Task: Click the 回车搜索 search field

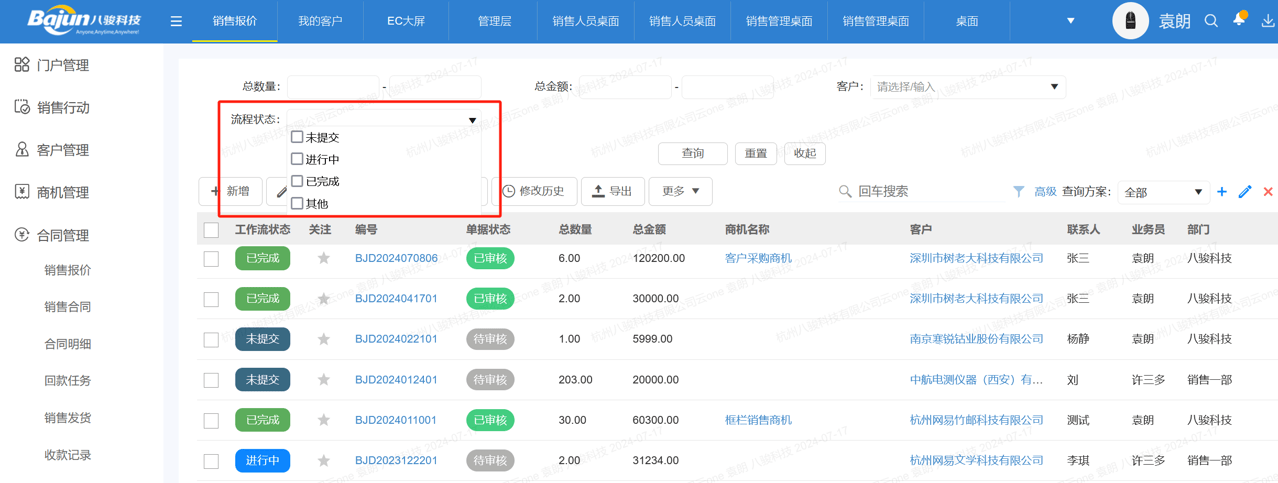Action: click(x=920, y=191)
